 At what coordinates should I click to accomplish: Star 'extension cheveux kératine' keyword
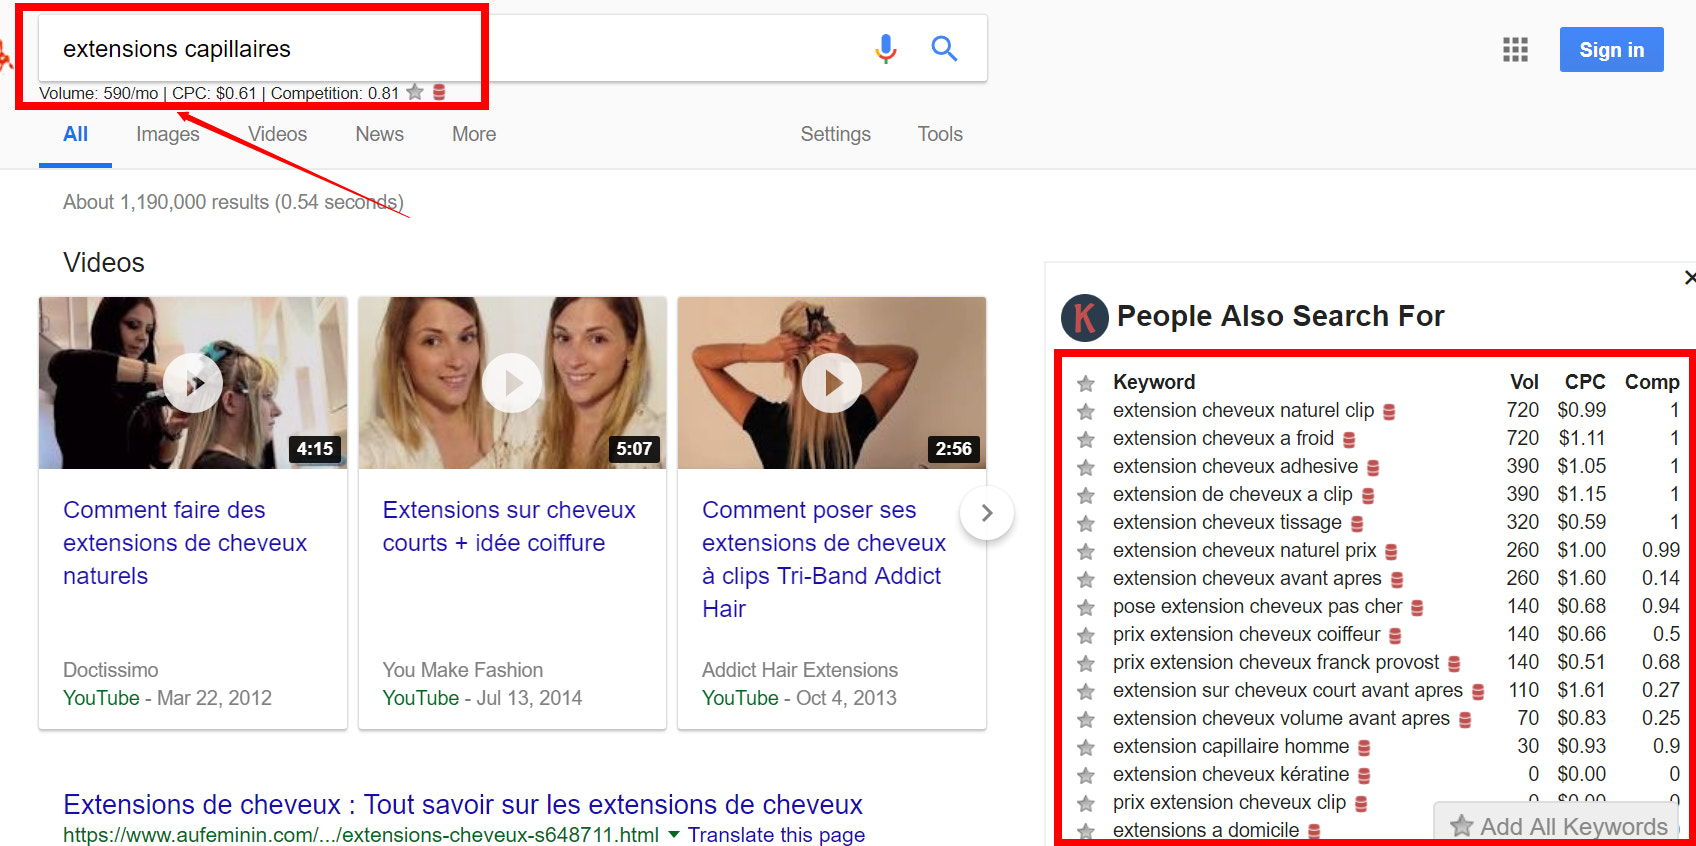point(1085,775)
